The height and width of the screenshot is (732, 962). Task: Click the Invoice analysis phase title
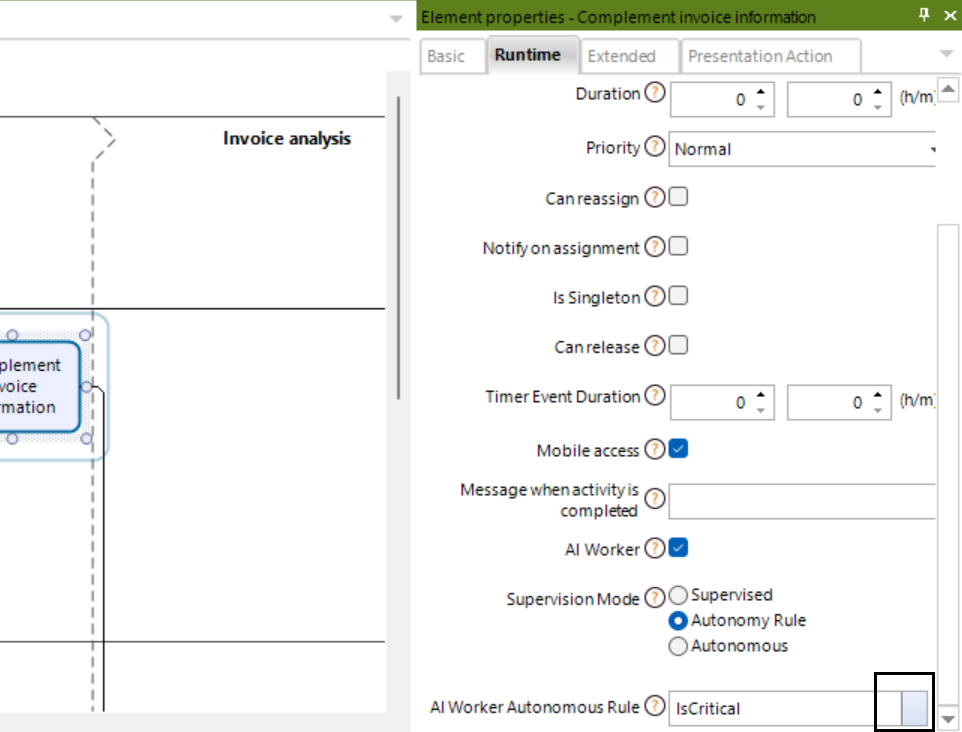pos(287,139)
